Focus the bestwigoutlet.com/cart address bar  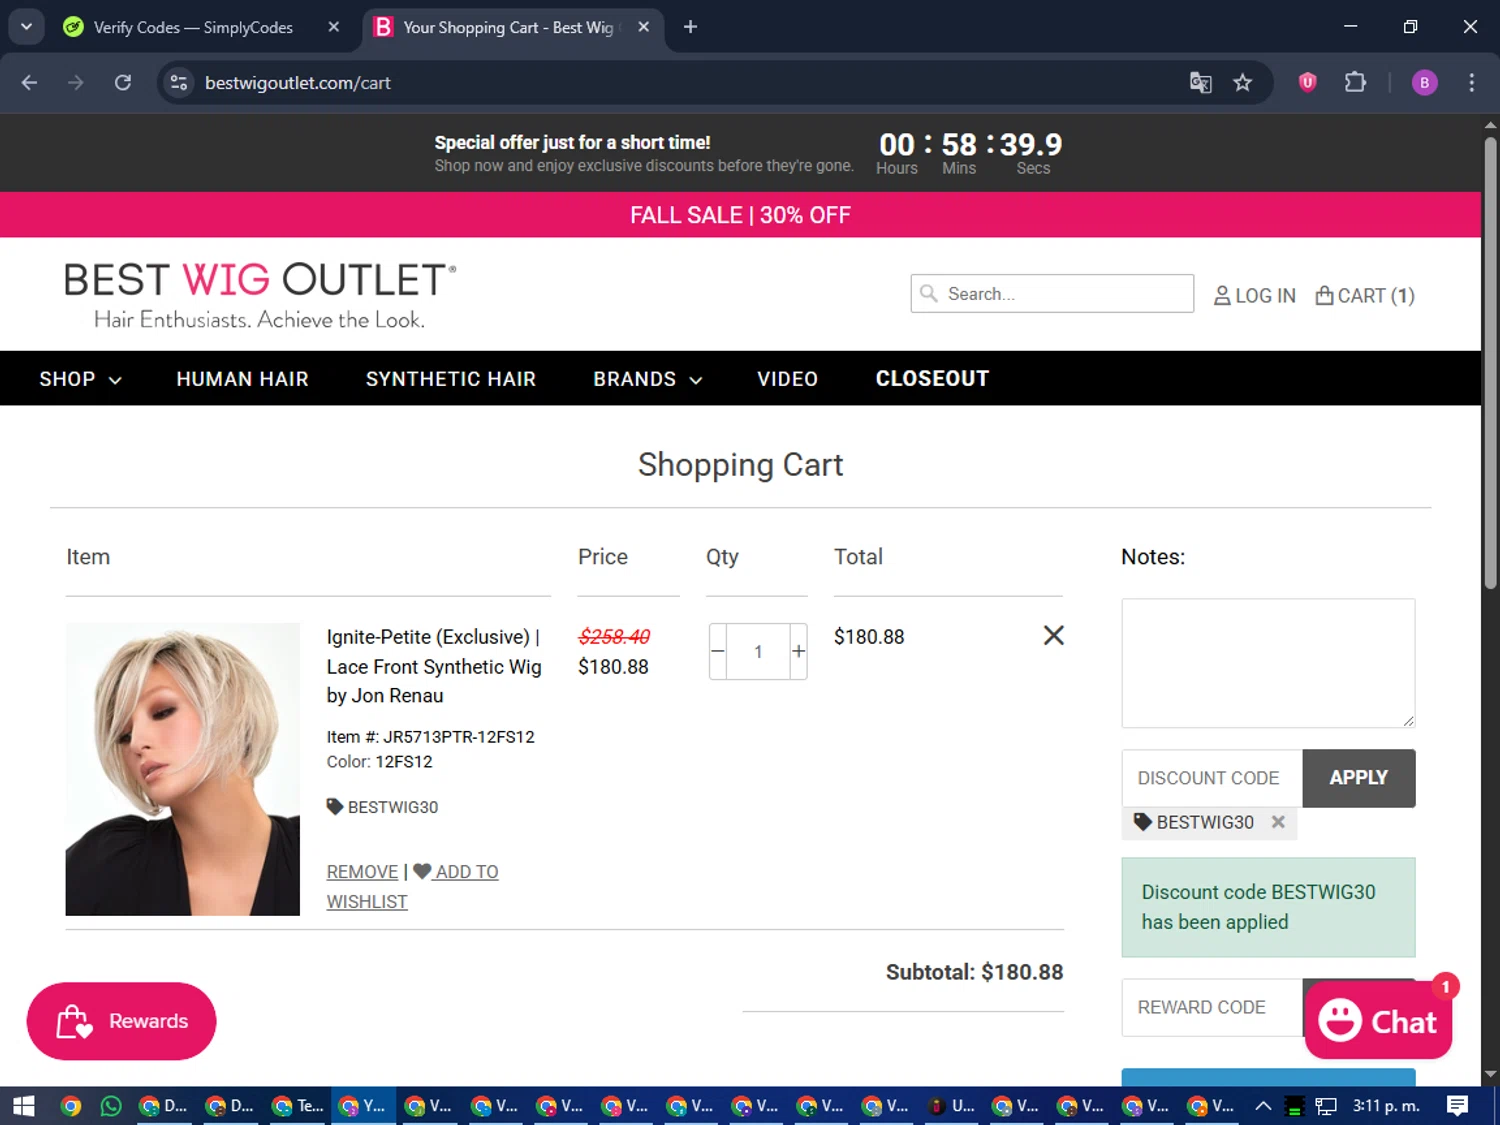tap(298, 83)
